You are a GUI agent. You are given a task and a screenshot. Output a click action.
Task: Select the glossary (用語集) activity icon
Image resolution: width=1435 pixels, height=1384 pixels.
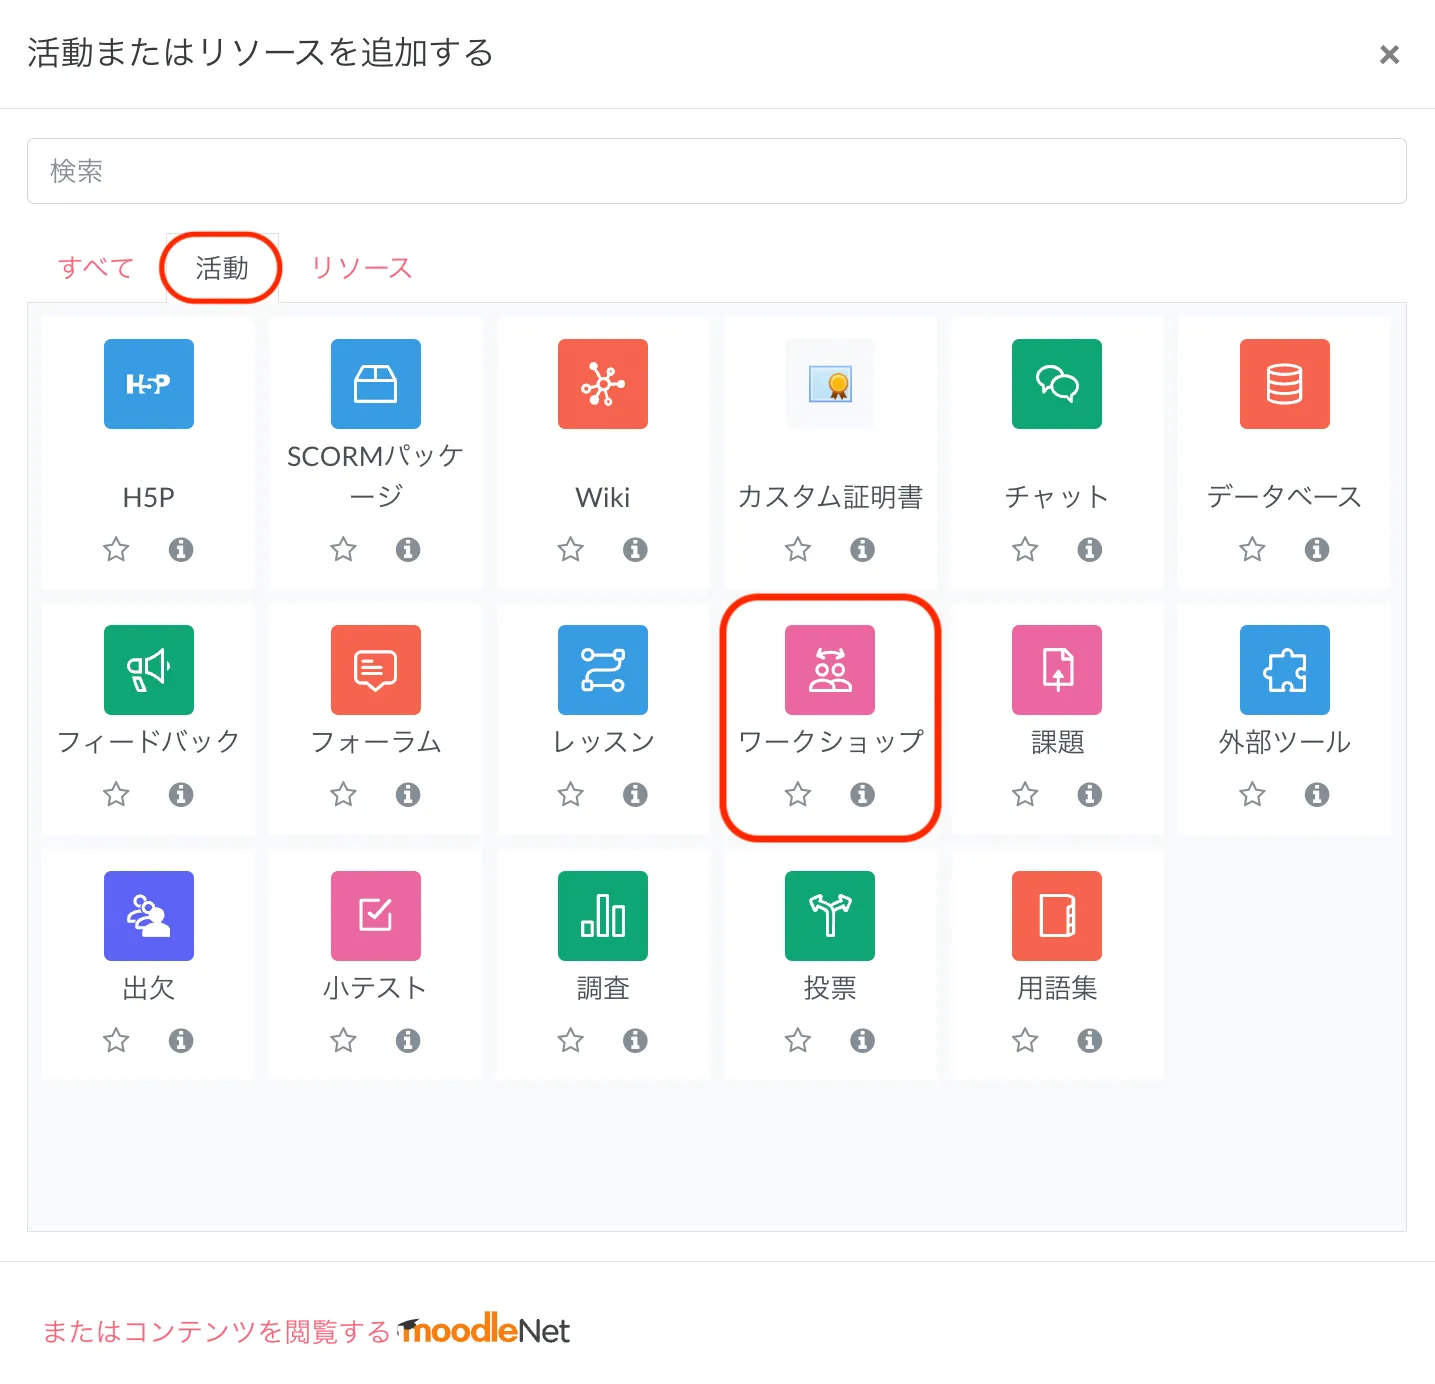pos(1057,916)
